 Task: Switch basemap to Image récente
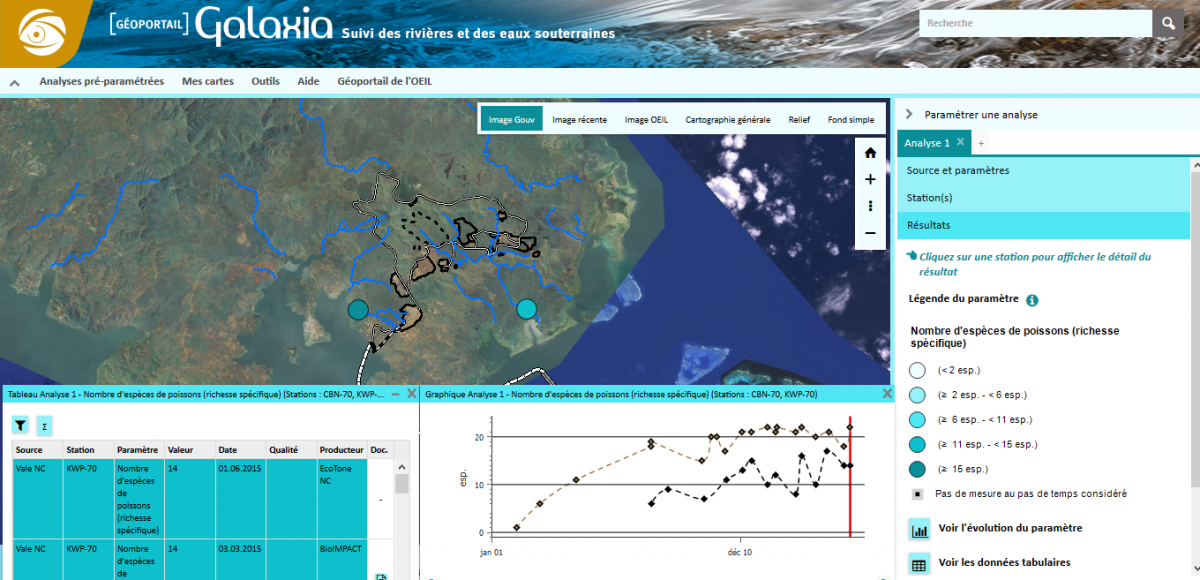[579, 120]
